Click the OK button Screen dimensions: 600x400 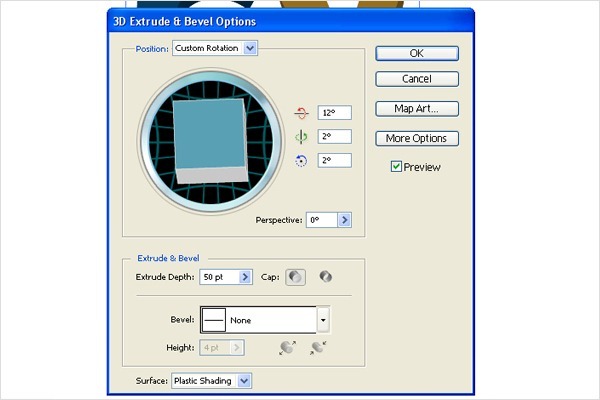(x=417, y=53)
